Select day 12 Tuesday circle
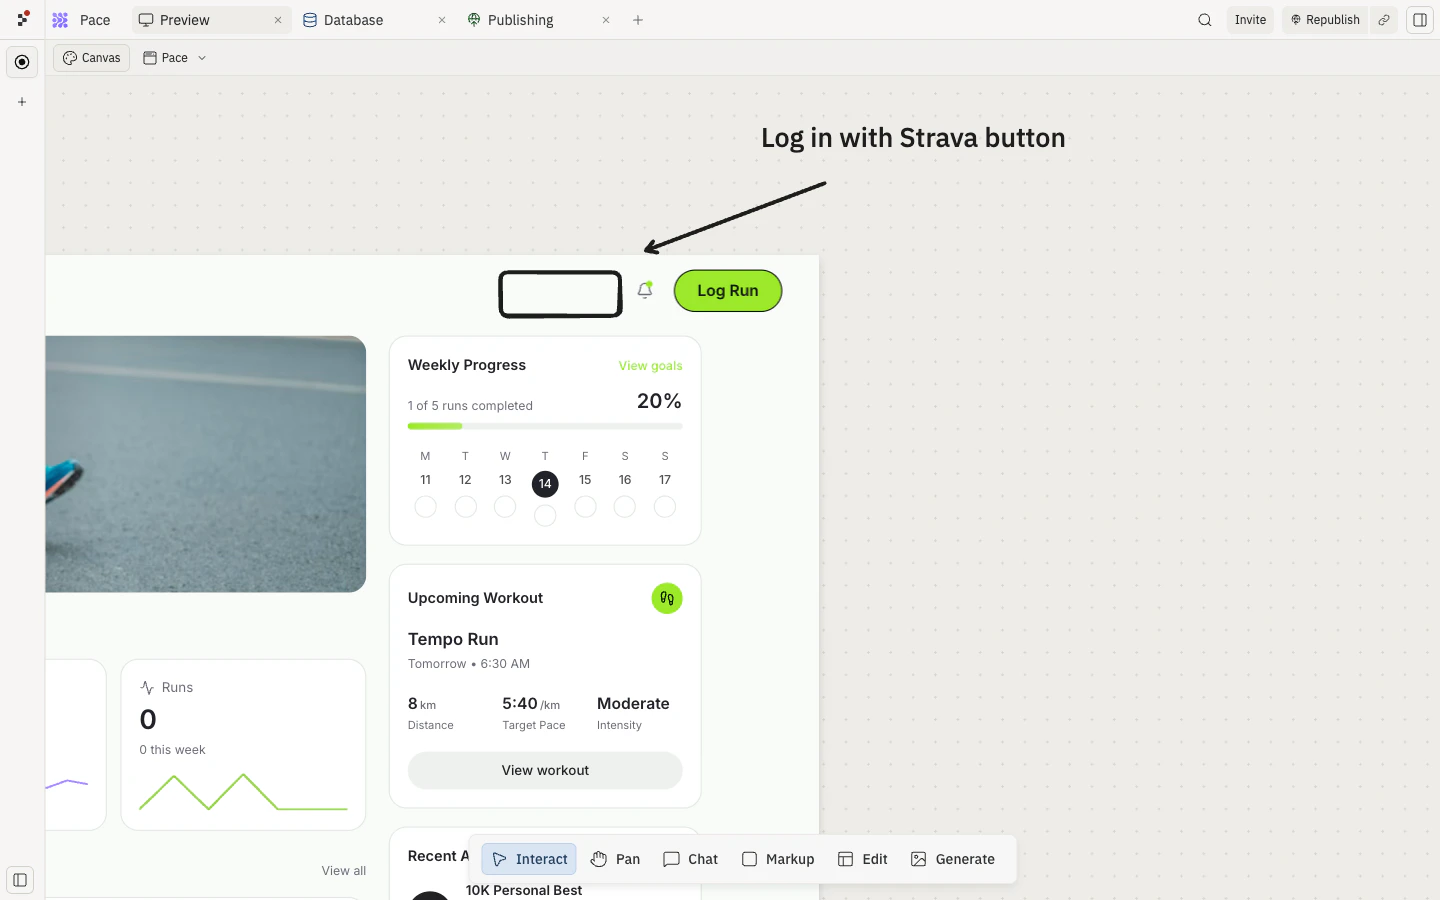Viewport: 1440px width, 900px height. pyautogui.click(x=465, y=507)
